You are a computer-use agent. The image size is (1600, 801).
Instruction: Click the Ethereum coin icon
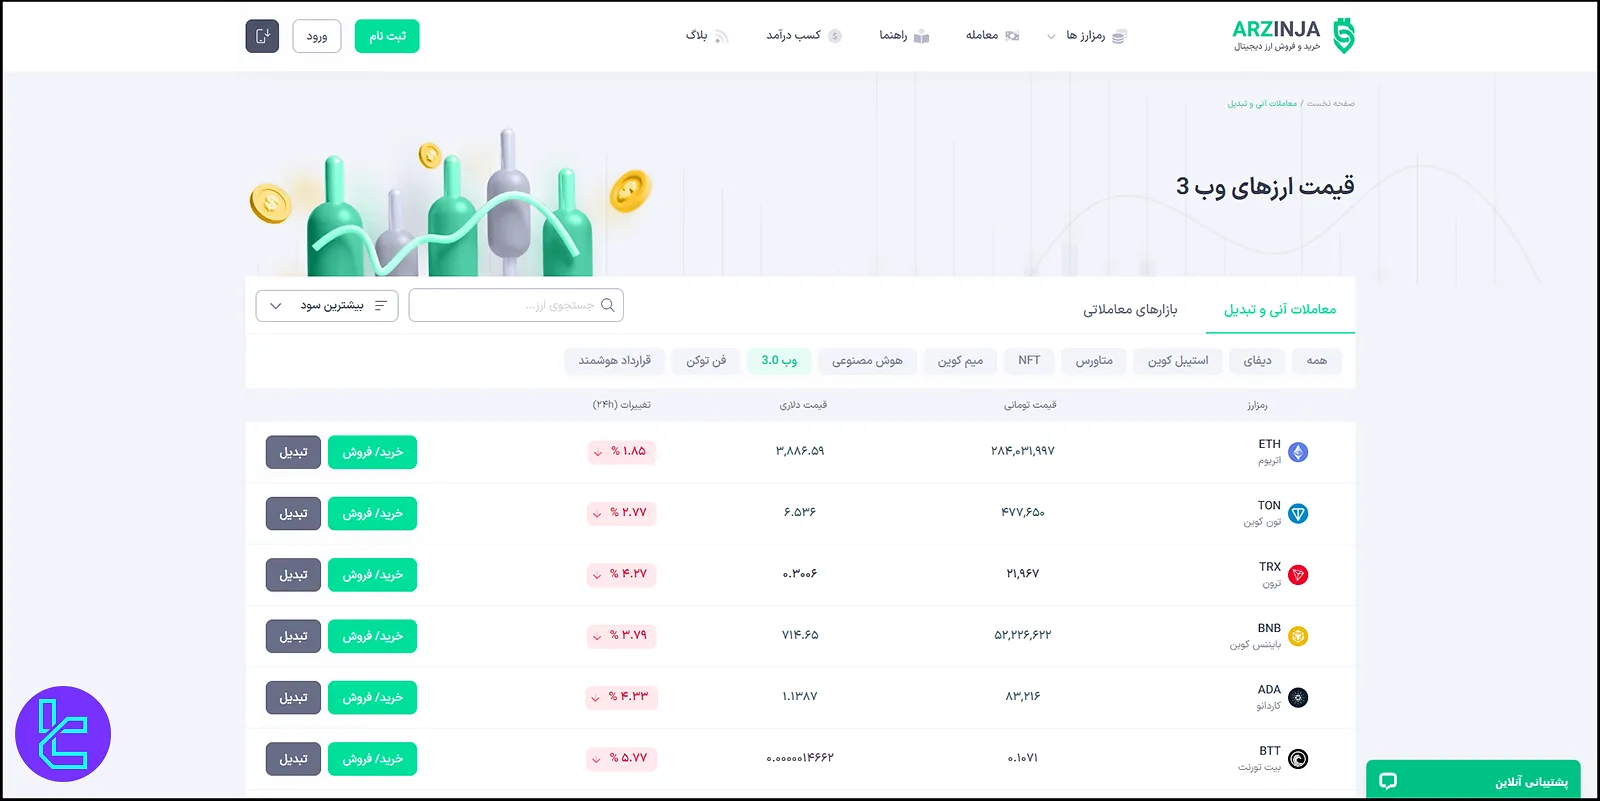coord(1298,452)
